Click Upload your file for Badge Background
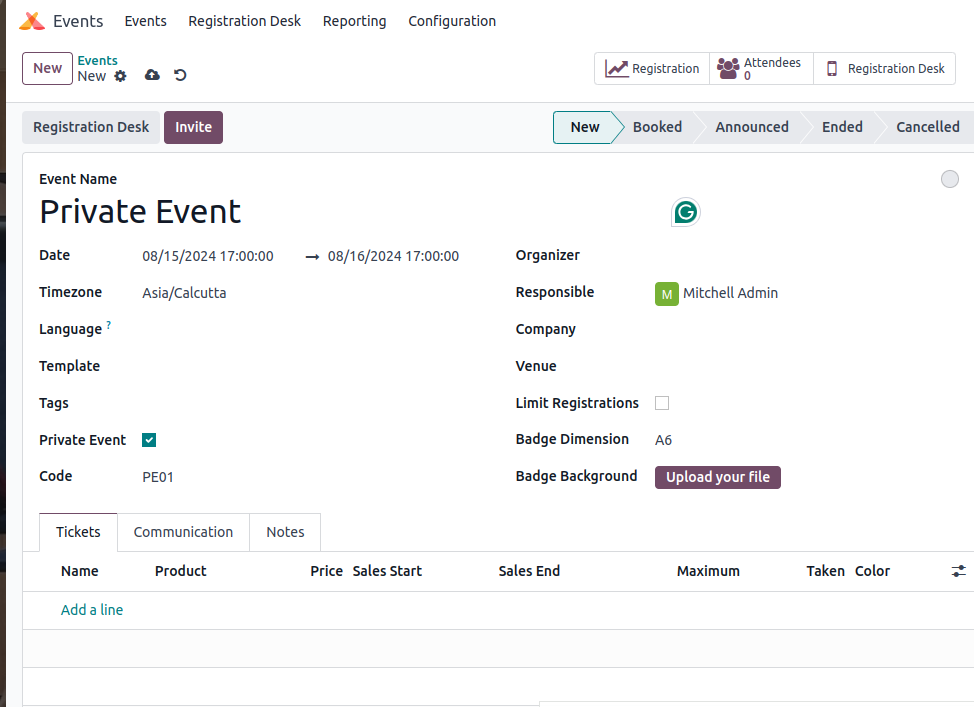The width and height of the screenshot is (974, 707). click(717, 477)
